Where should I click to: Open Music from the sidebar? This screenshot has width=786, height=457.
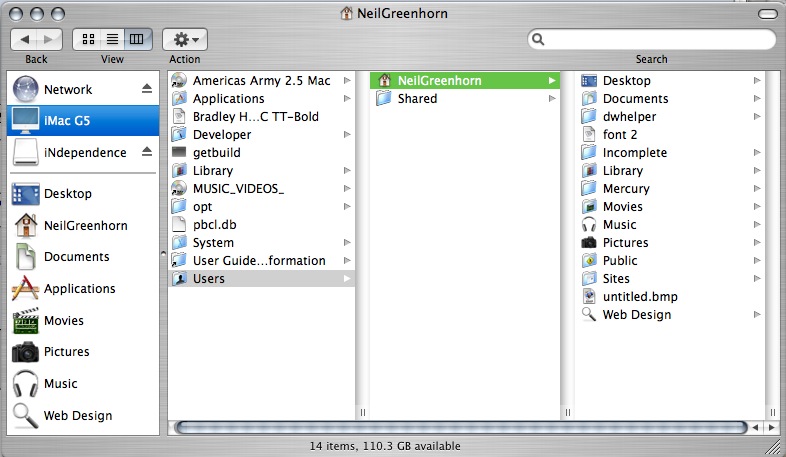click(83, 384)
